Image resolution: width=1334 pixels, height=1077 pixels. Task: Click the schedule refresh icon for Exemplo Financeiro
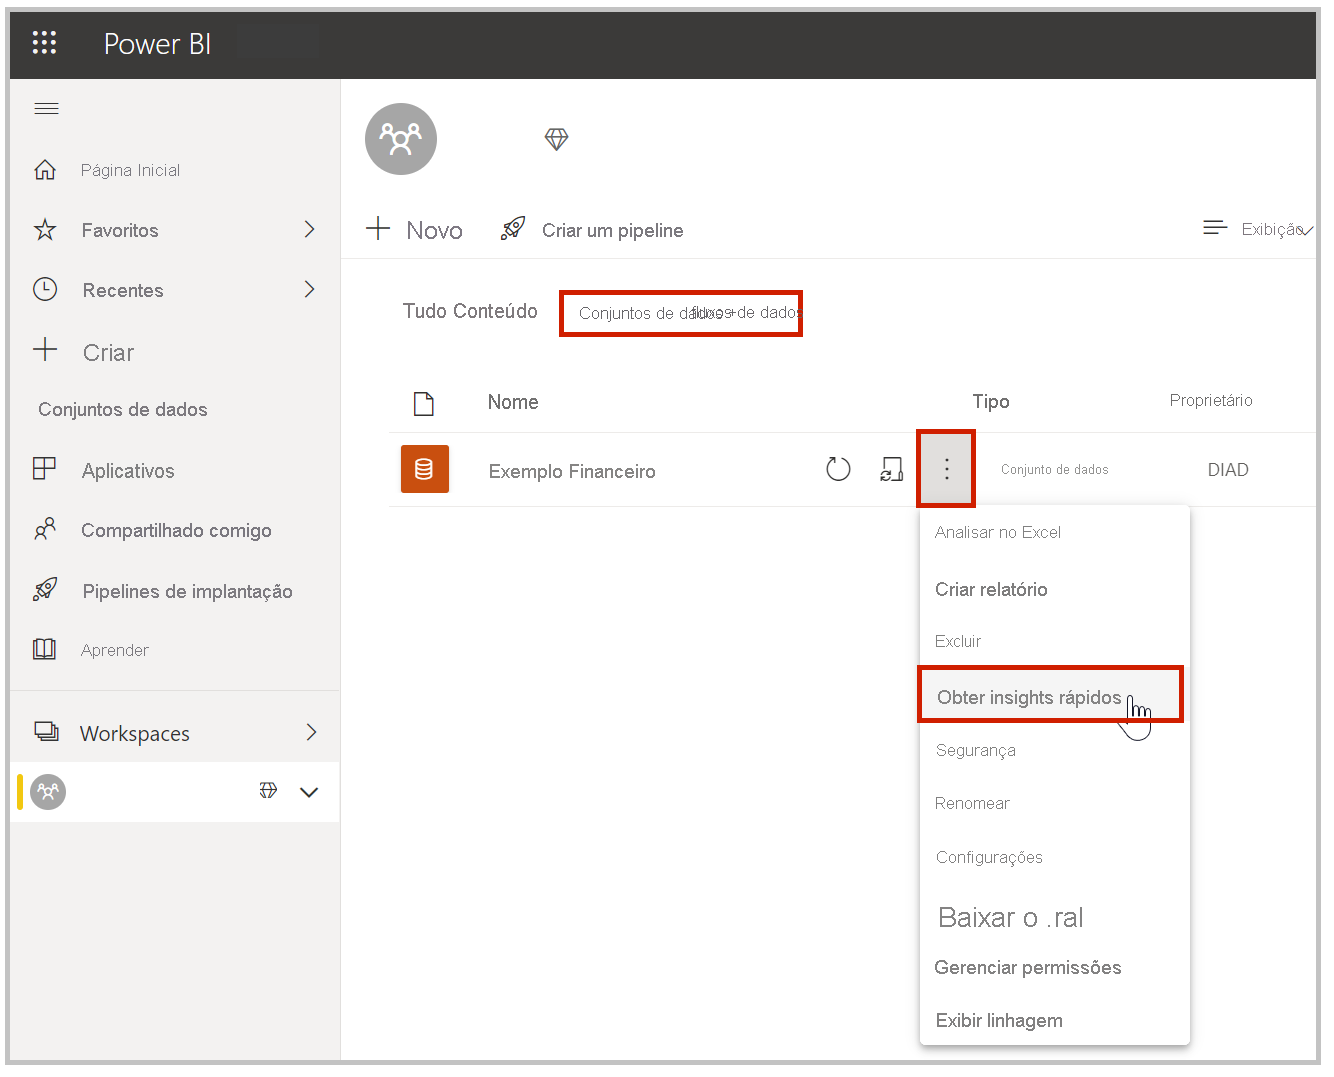tap(891, 469)
